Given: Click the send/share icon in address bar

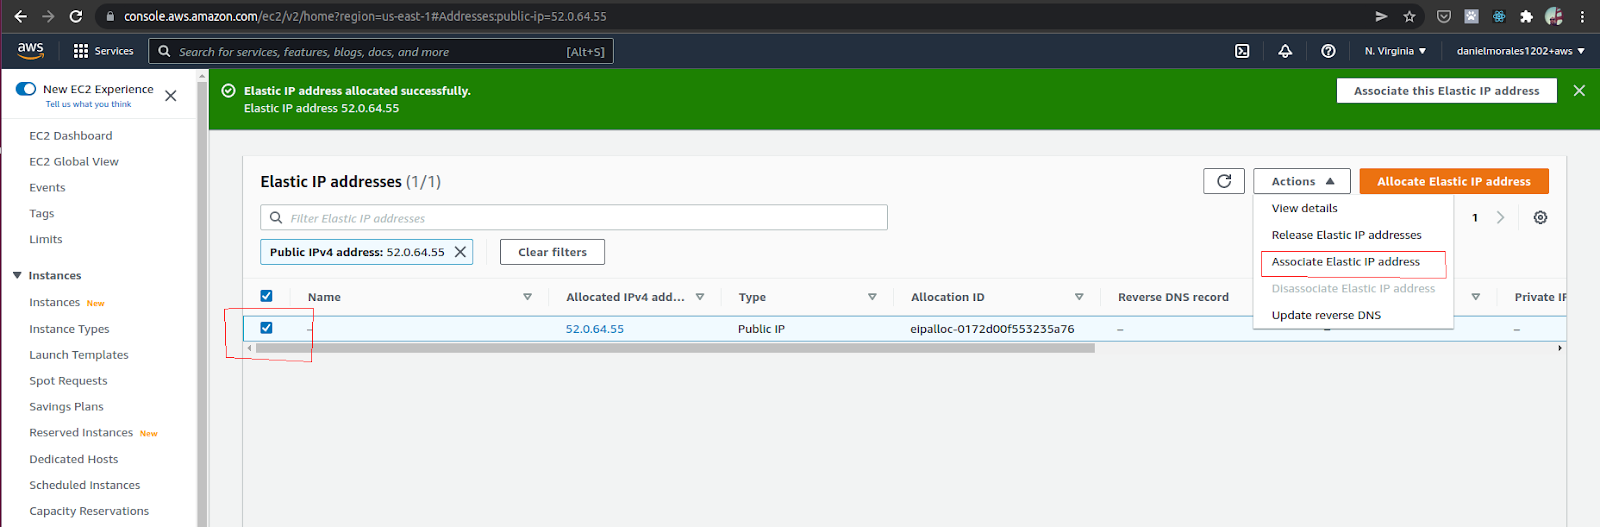Looking at the screenshot, I should pos(1381,16).
